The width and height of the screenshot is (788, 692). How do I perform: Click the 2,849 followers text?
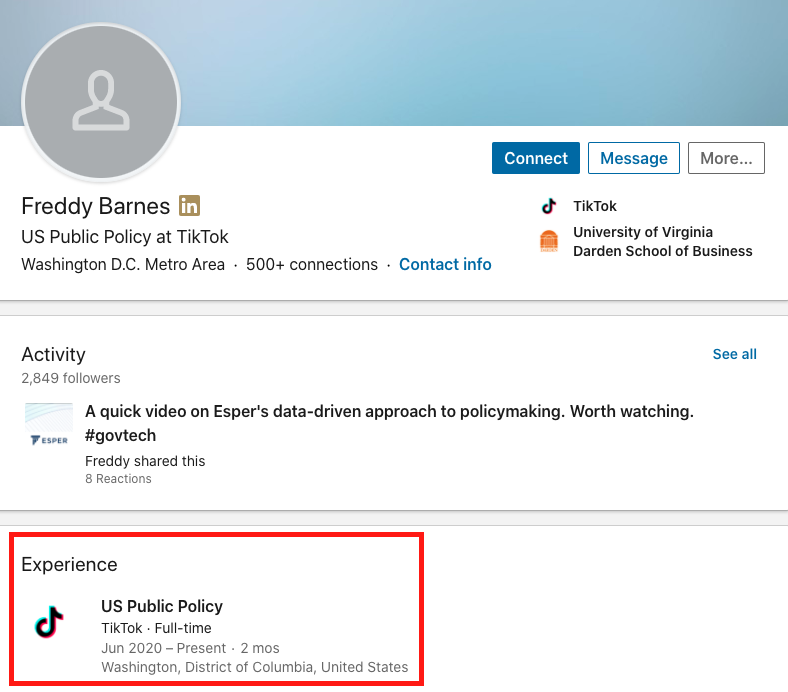(x=71, y=378)
